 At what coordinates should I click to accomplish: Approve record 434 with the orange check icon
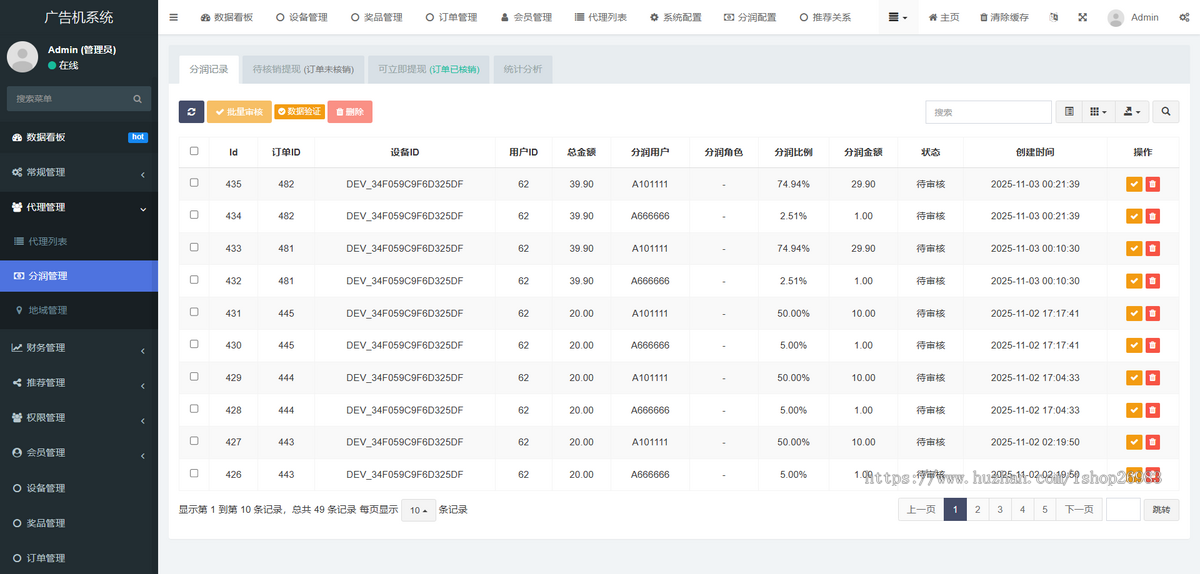click(x=1134, y=216)
